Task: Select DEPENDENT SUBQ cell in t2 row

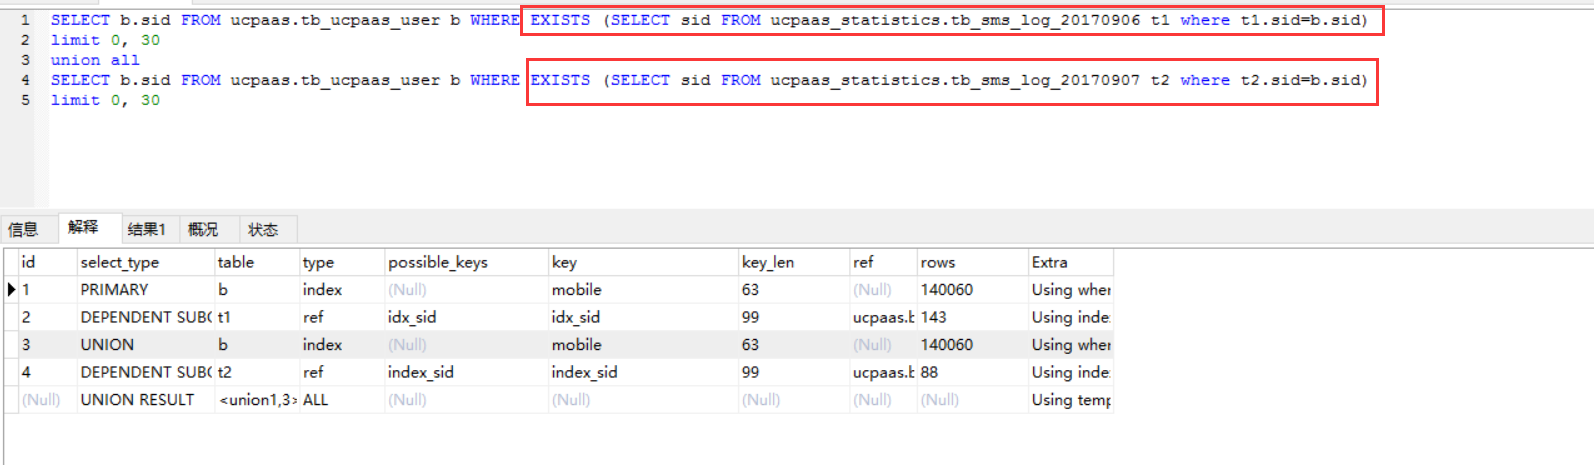Action: coord(145,372)
